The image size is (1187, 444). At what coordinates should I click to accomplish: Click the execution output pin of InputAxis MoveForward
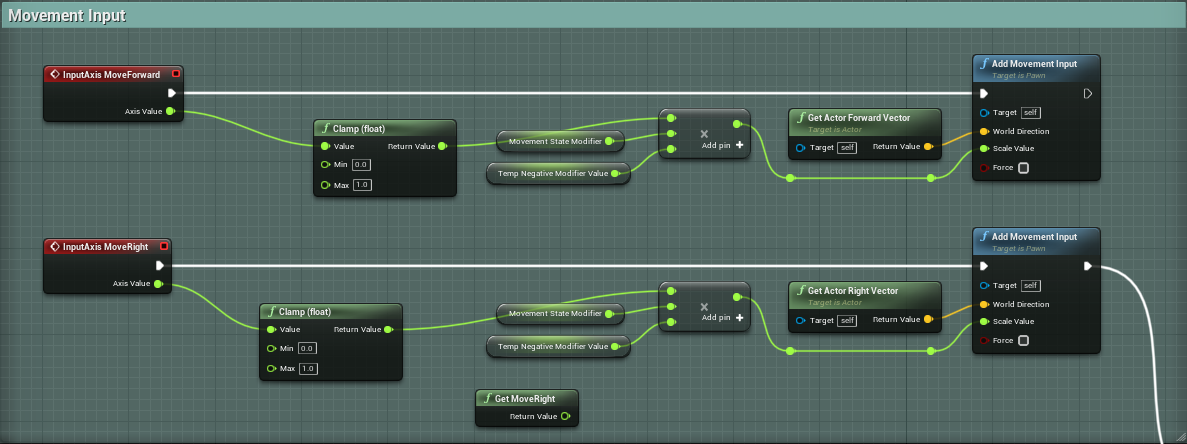coord(172,93)
